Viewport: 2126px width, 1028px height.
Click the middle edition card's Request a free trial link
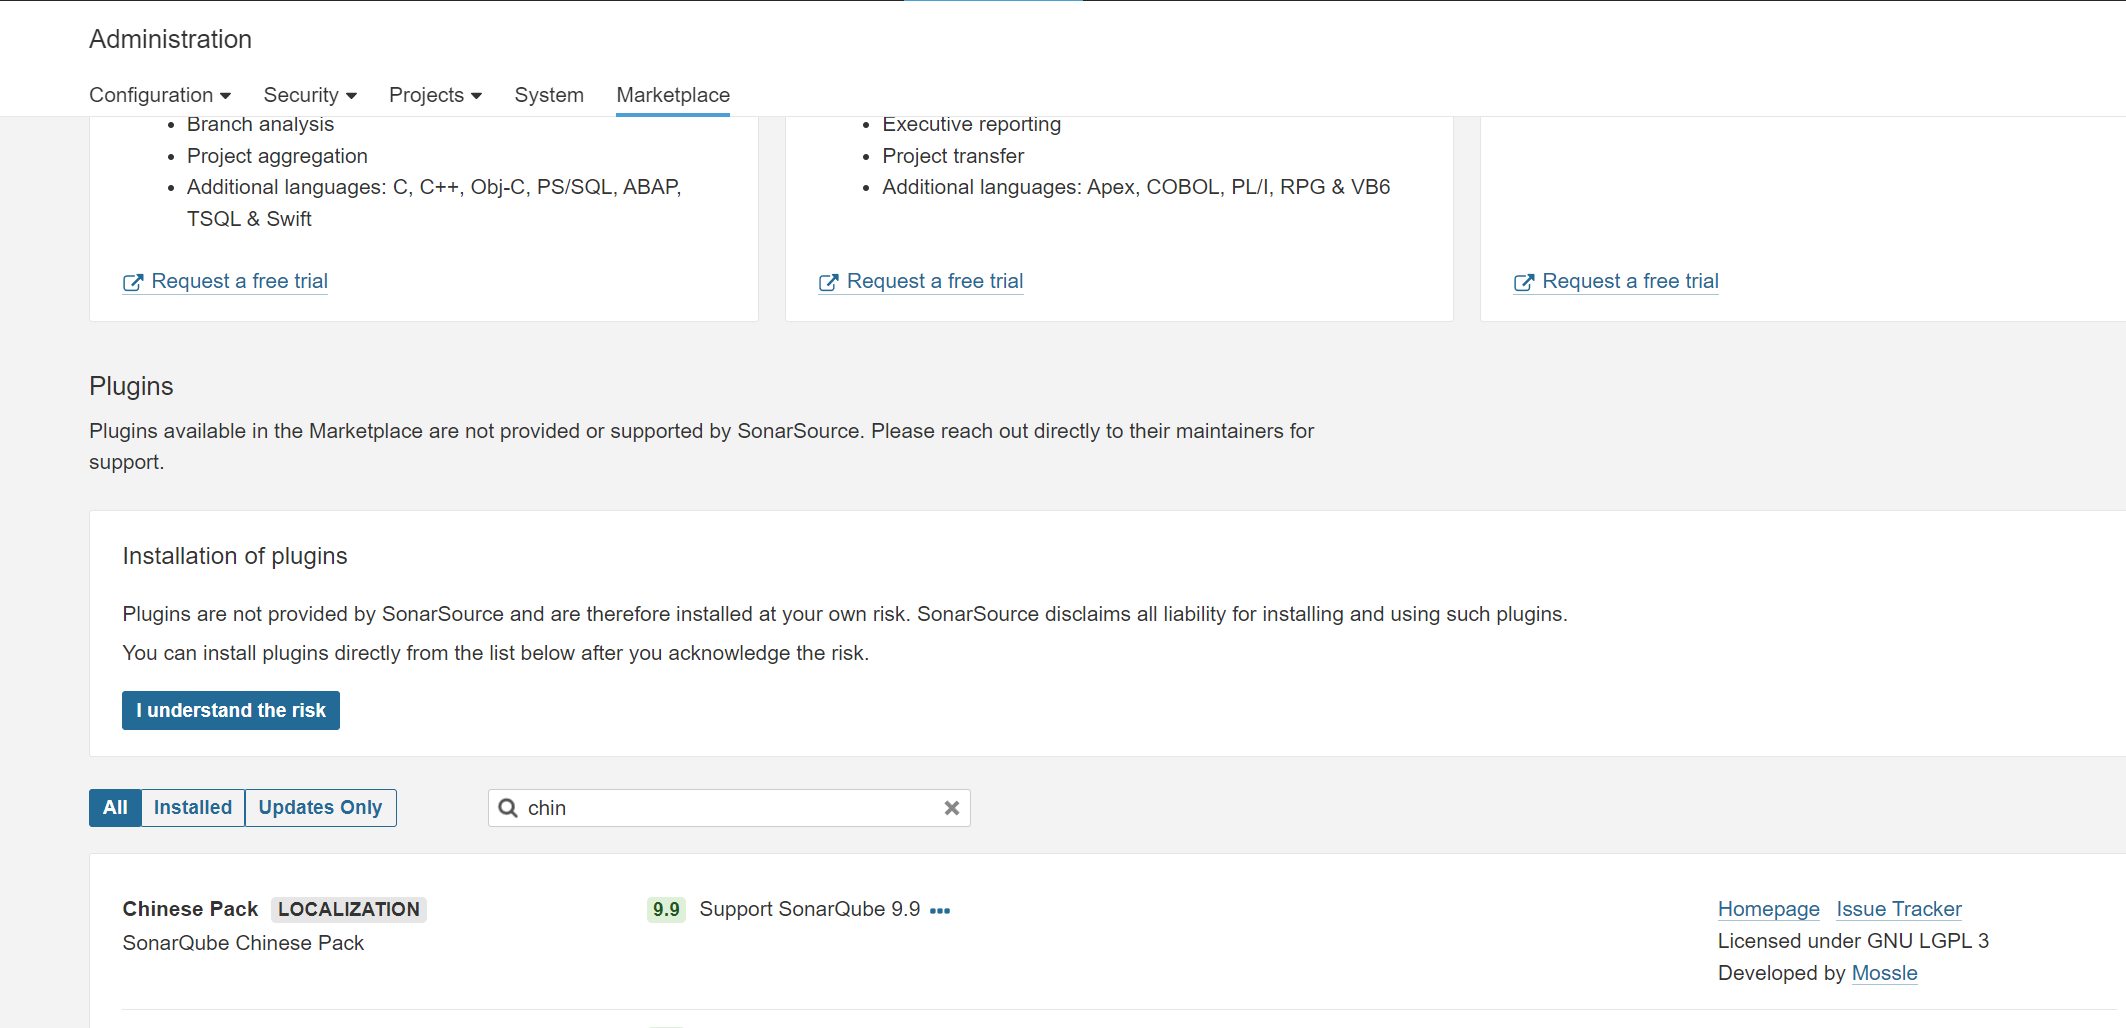pos(921,281)
